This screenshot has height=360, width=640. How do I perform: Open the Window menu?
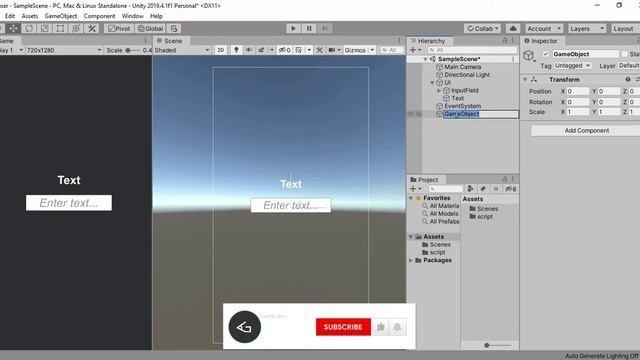133,16
